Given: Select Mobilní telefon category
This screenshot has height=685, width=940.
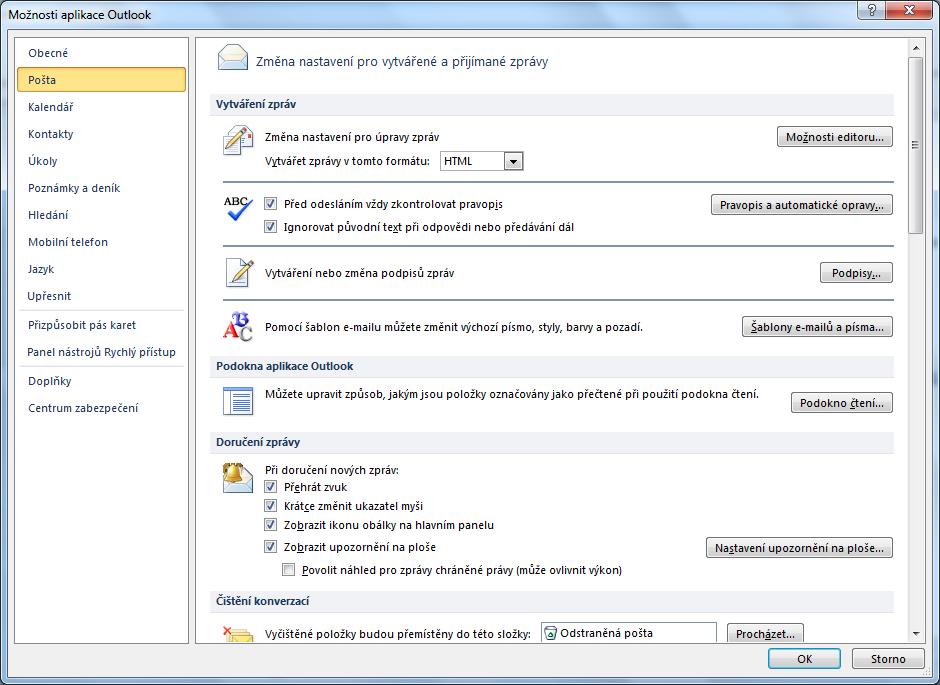Looking at the screenshot, I should coord(101,242).
